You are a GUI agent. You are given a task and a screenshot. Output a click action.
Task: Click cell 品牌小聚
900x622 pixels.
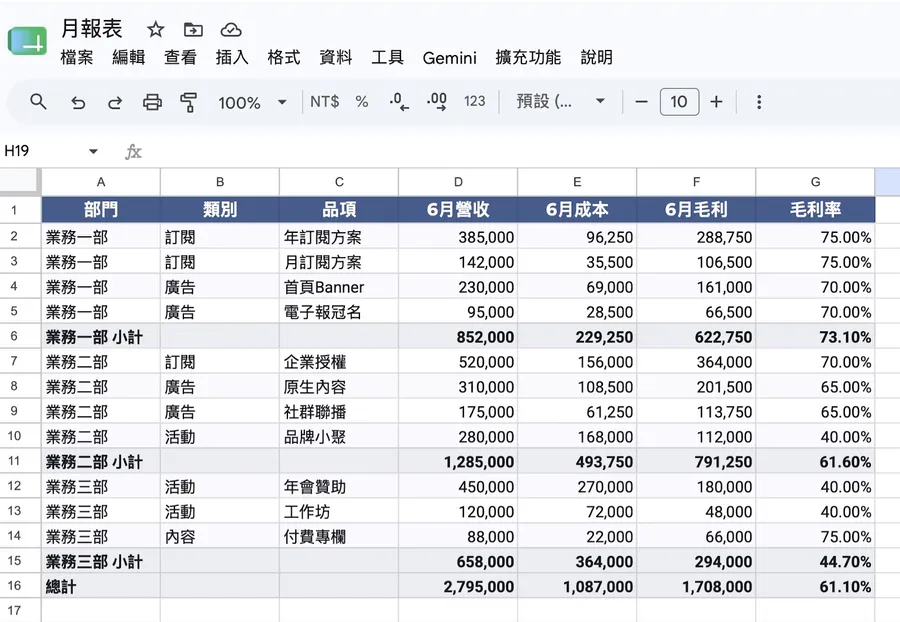point(339,437)
